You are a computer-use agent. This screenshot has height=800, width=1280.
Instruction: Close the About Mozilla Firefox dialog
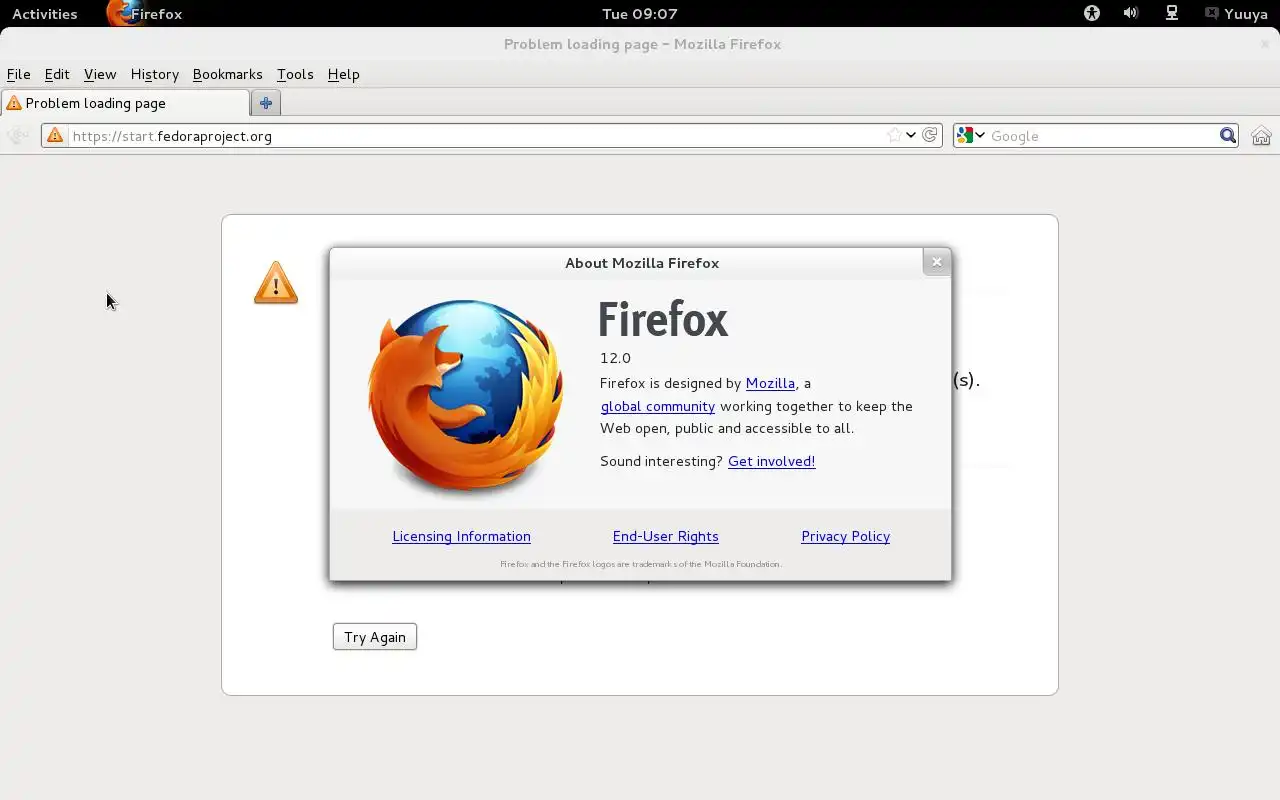[936, 262]
